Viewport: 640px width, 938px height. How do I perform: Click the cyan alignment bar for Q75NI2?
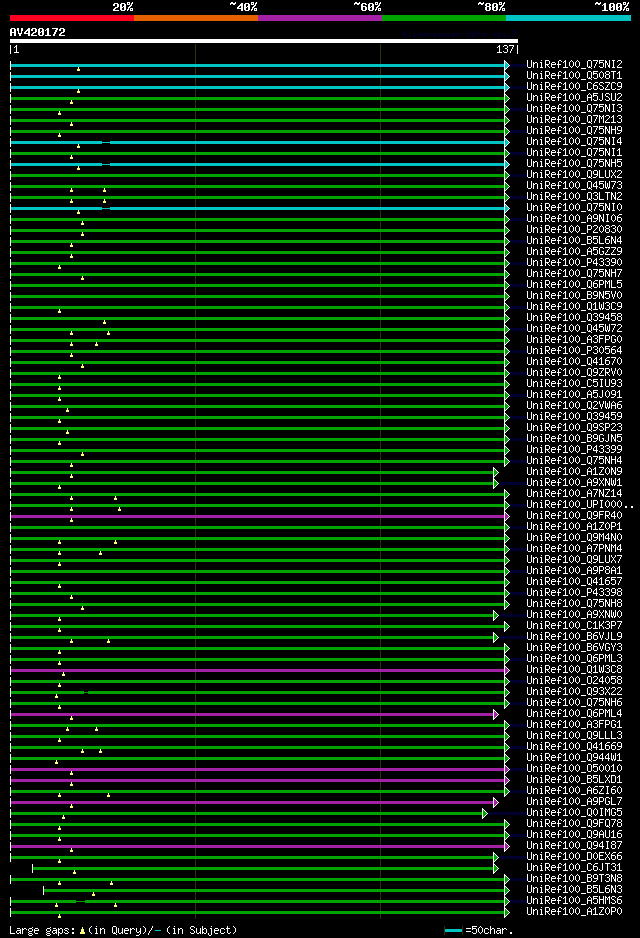tap(257, 65)
